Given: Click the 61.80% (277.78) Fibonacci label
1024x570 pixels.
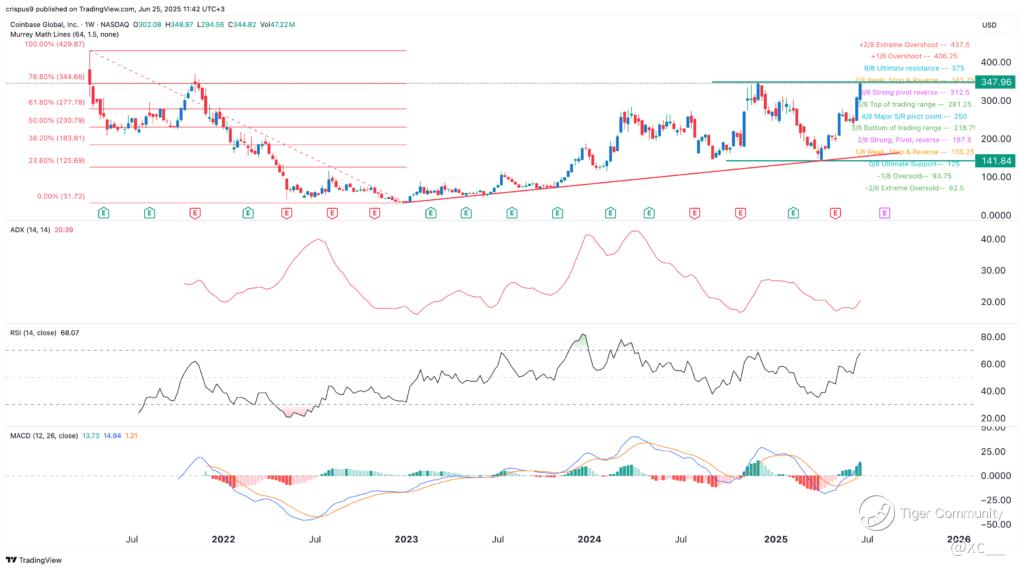Looking at the screenshot, I should 57,103.
